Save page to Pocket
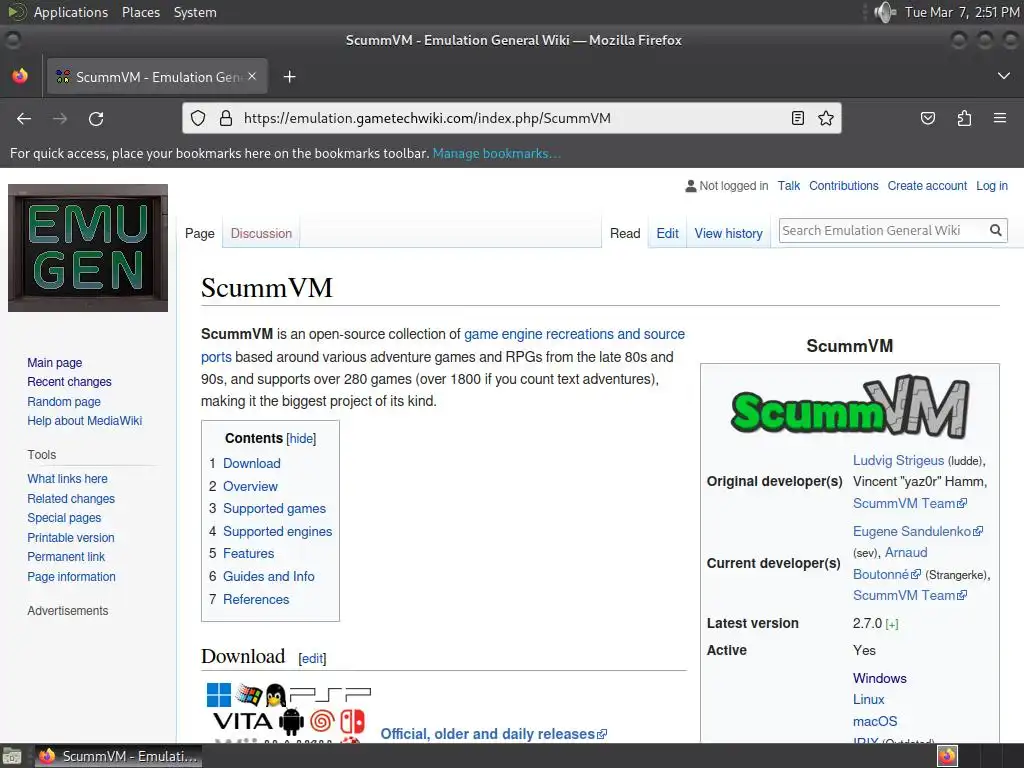This screenshot has height=768, width=1024. pos(927,118)
